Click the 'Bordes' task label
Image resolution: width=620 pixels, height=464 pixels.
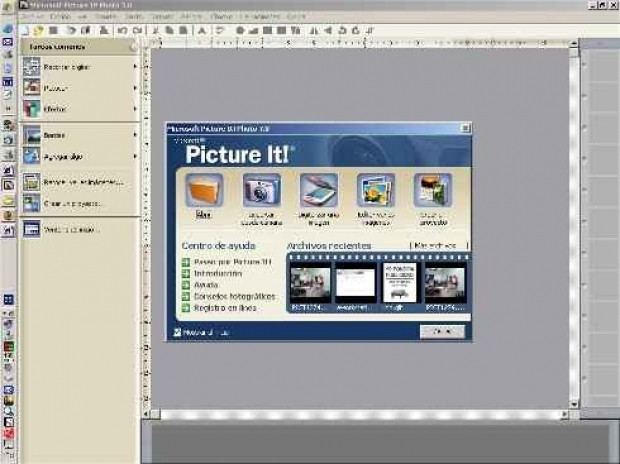click(54, 135)
